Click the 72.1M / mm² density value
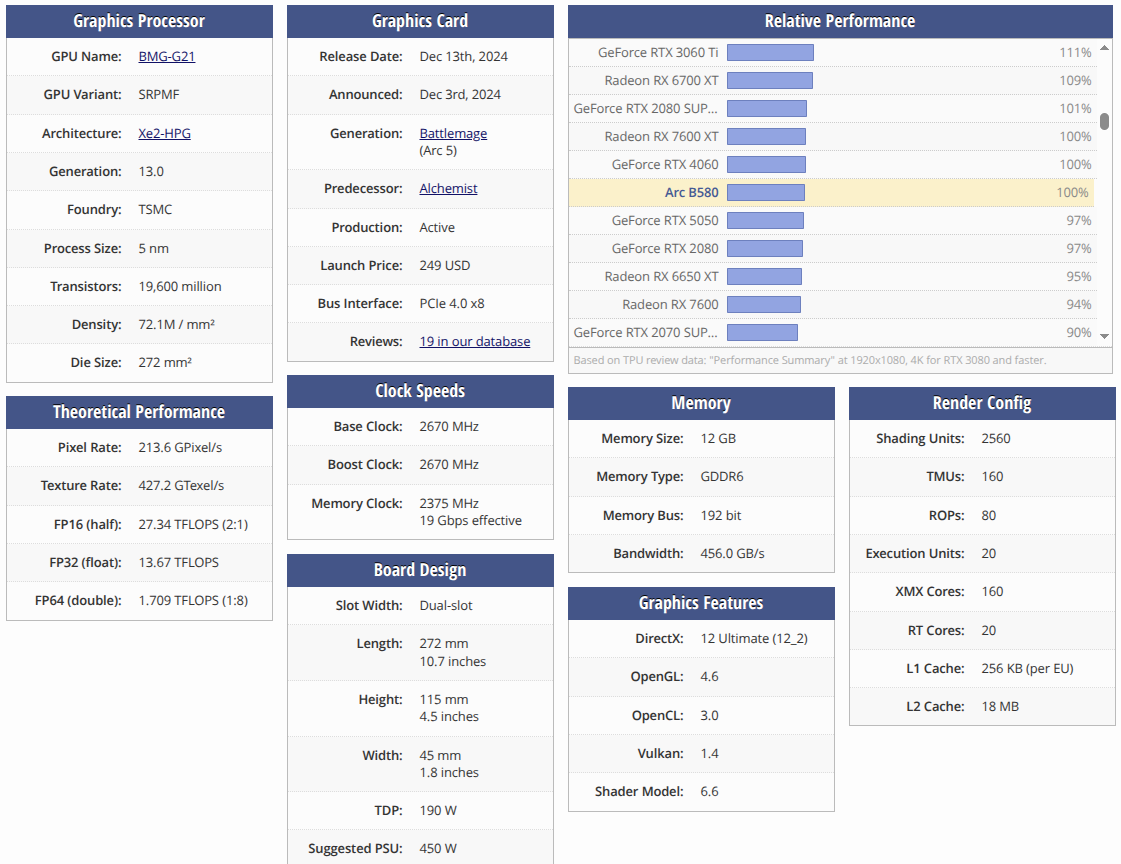This screenshot has height=864, width=1121. 177,324
